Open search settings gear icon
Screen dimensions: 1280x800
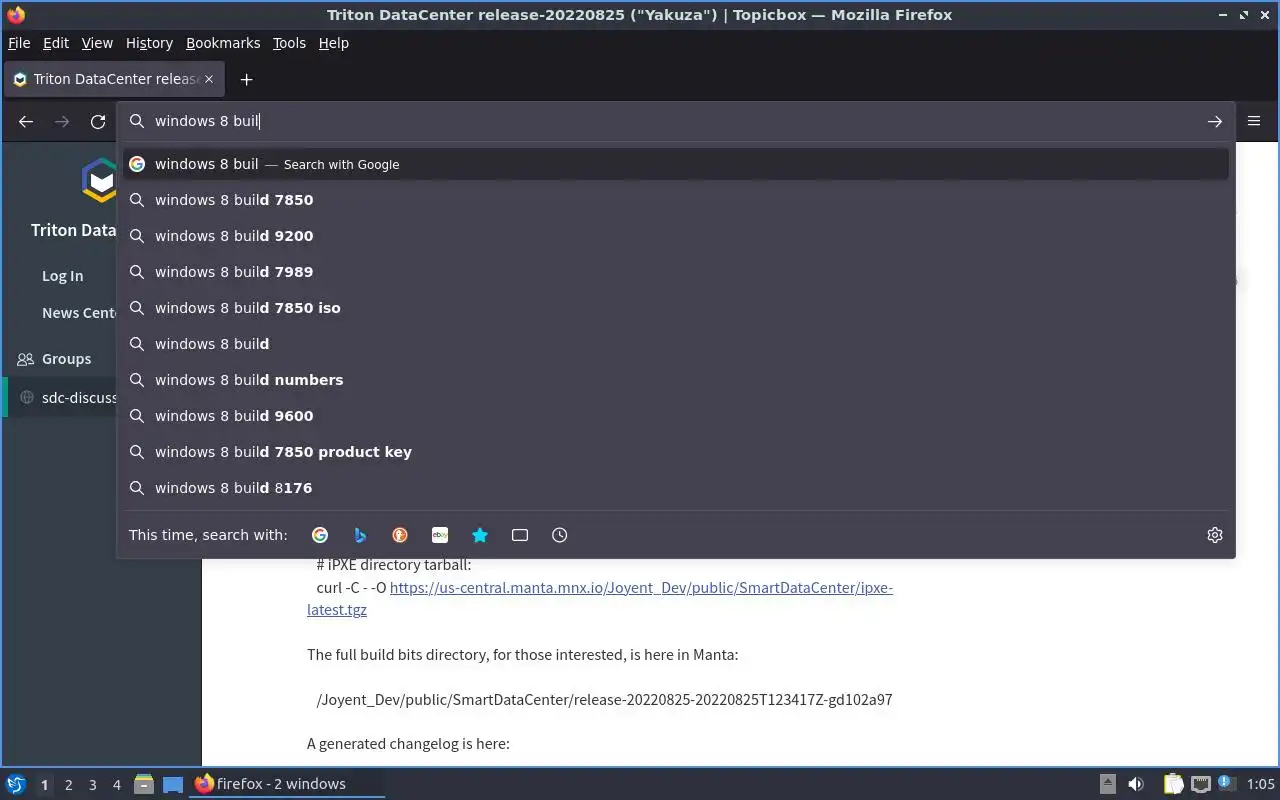pos(1215,535)
